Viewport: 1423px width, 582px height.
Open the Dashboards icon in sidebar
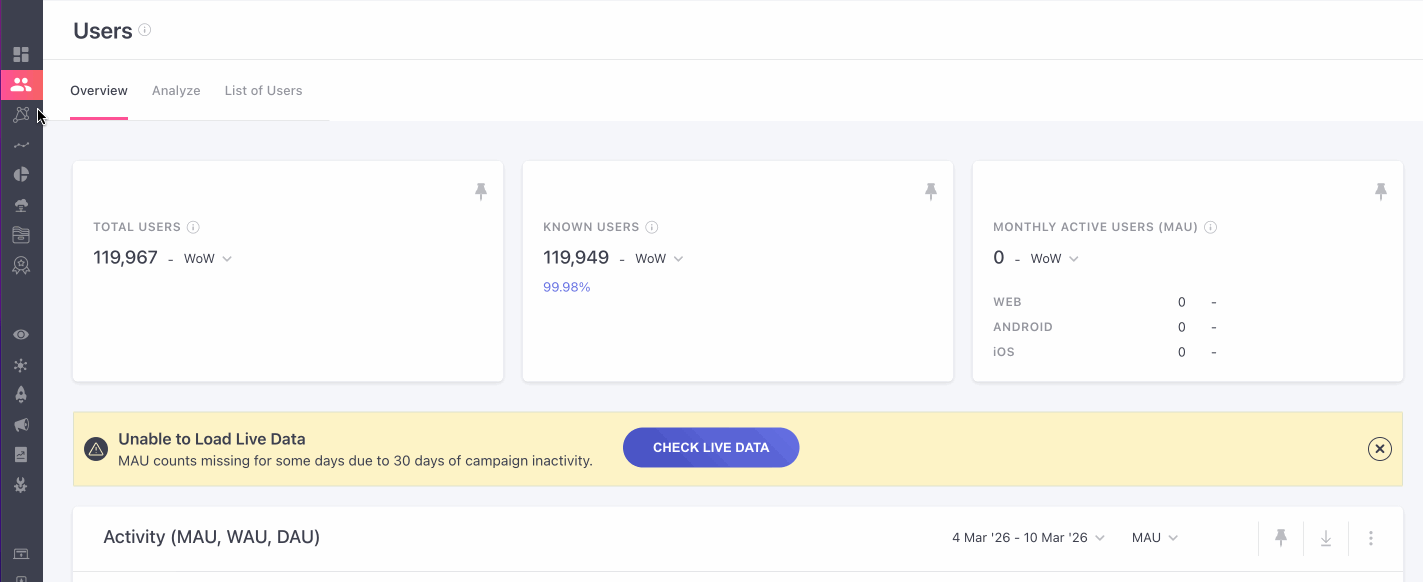[21, 54]
